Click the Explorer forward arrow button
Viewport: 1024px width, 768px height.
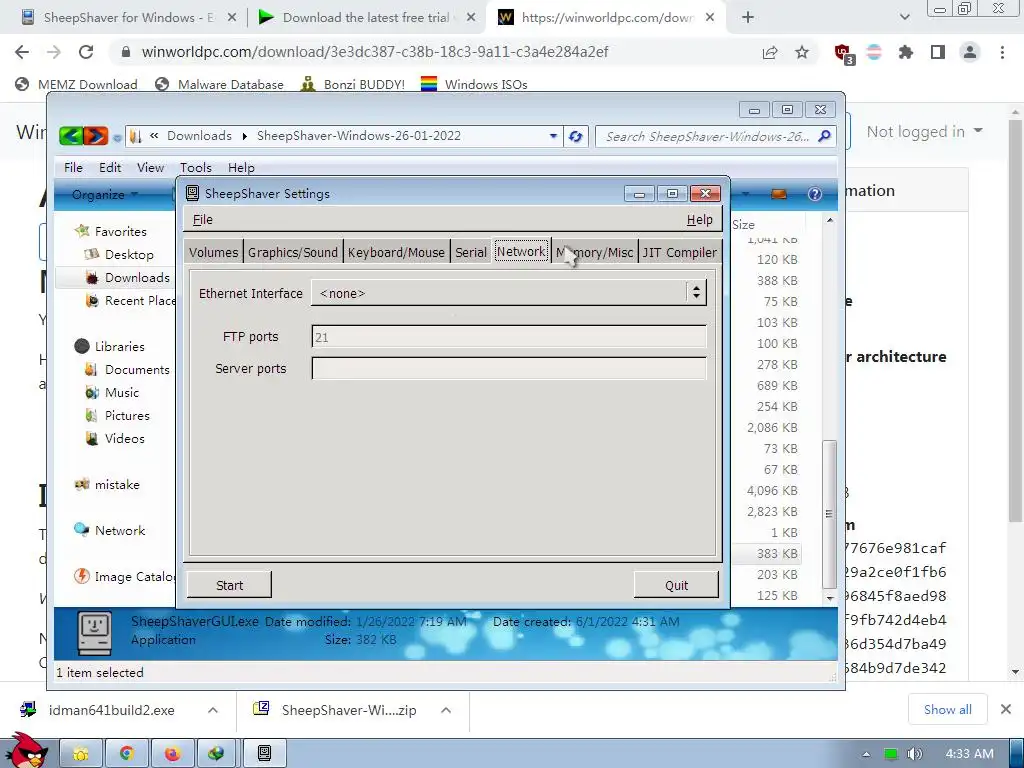pos(96,136)
